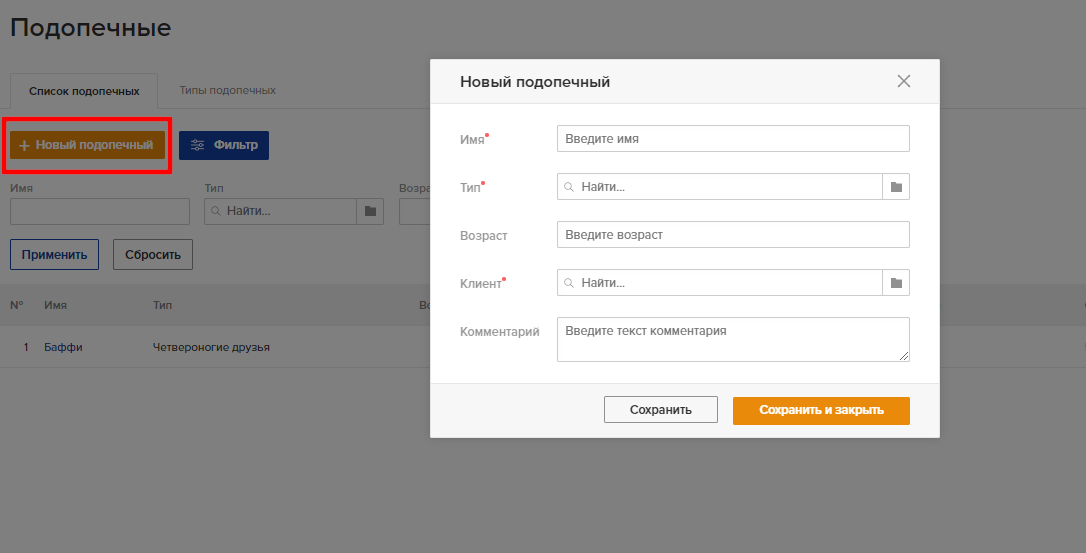The height and width of the screenshot is (553, 1086).
Task: Open the Баффи record link
Action: coord(63,347)
